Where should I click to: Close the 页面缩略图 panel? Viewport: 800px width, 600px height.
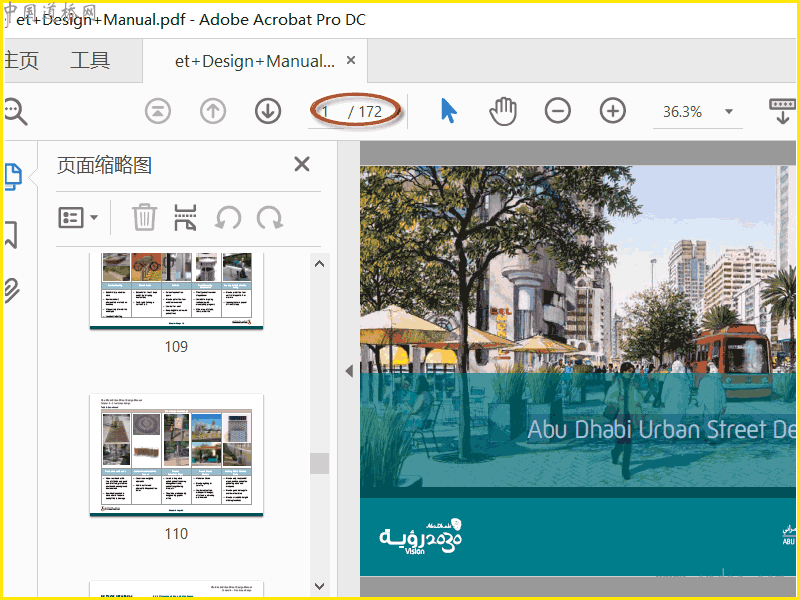pos(302,164)
